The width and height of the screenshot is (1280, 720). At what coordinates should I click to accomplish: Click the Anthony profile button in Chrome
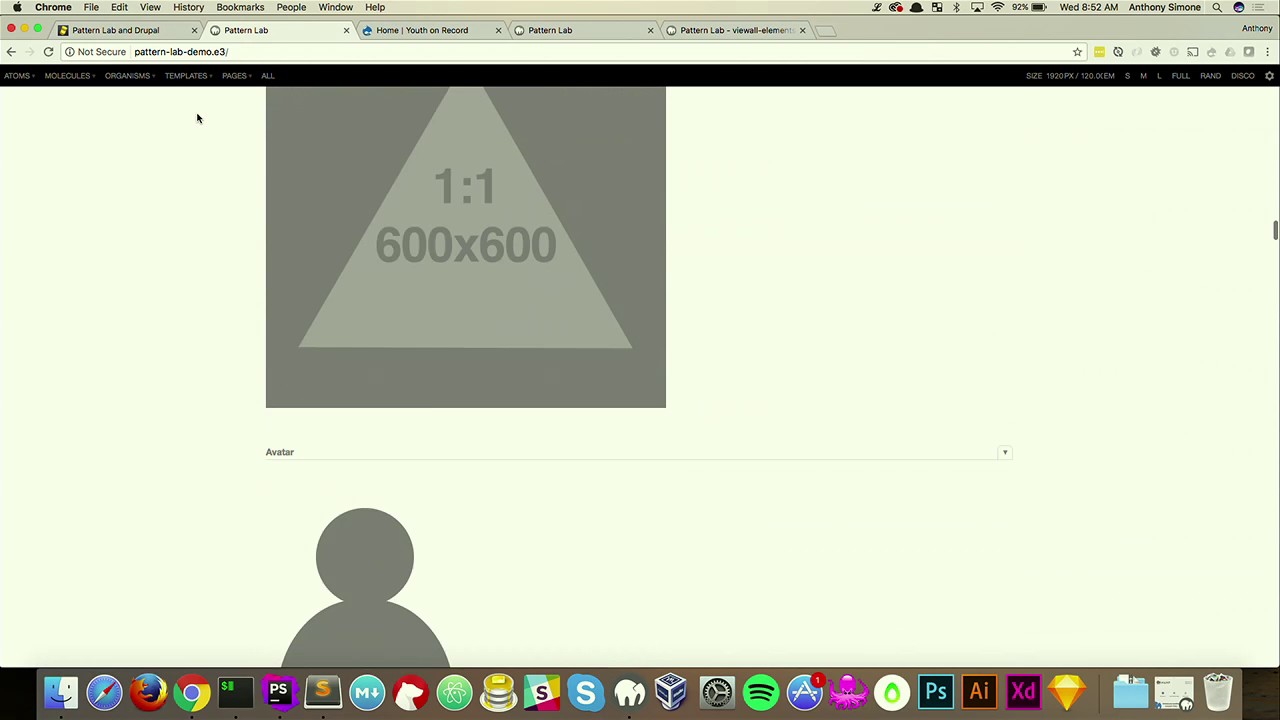click(x=1257, y=29)
